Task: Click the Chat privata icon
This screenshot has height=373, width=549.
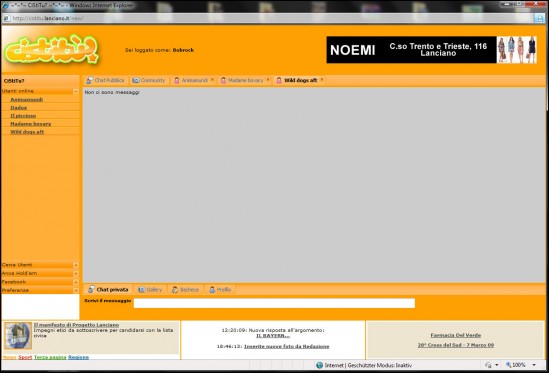Action: 91,289
